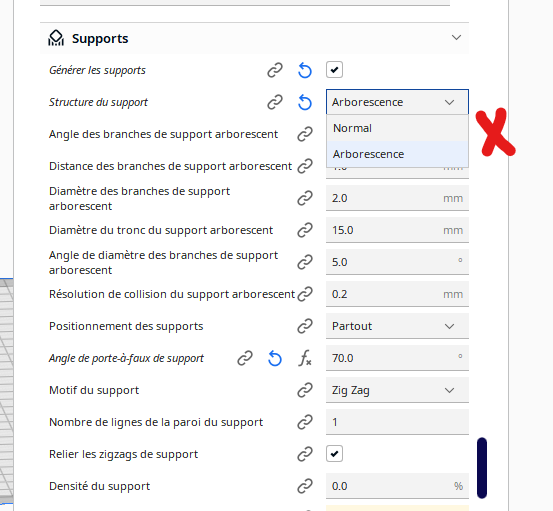Viewport: 553px width, 511px height.
Task: Reset the Générer les supports setting
Action: point(305,70)
